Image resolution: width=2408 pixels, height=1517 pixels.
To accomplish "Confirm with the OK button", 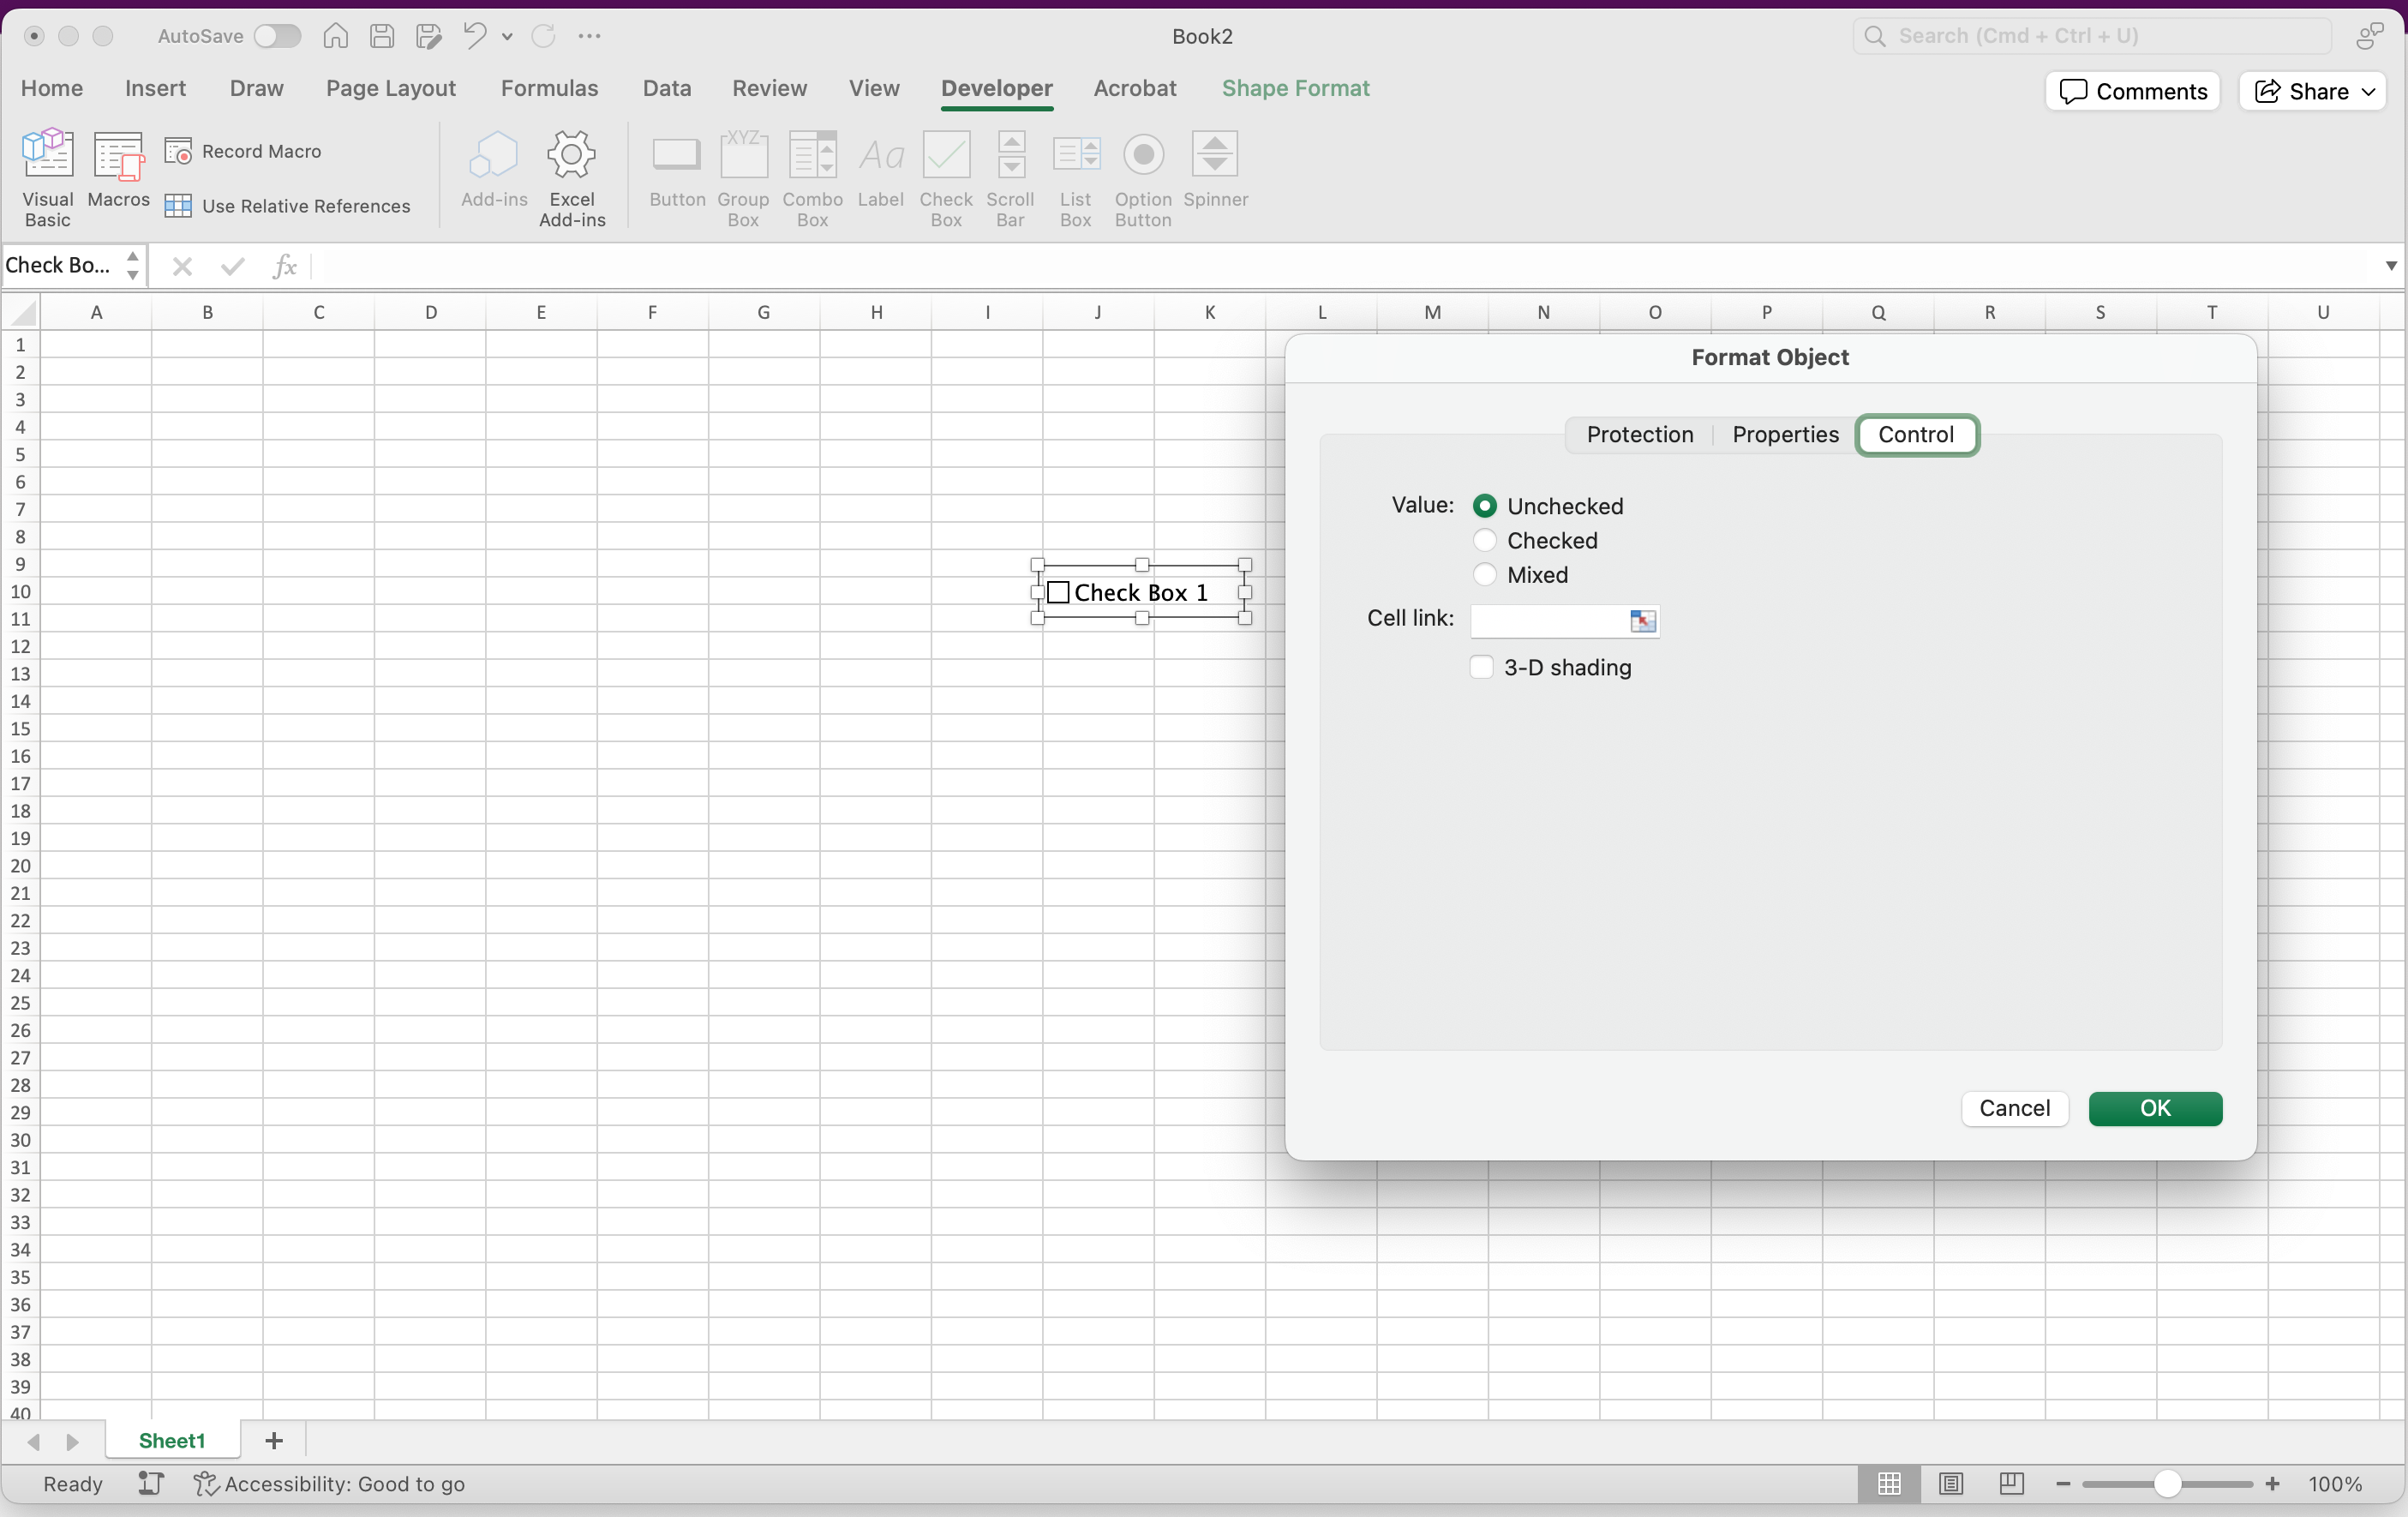I will coord(2156,1109).
